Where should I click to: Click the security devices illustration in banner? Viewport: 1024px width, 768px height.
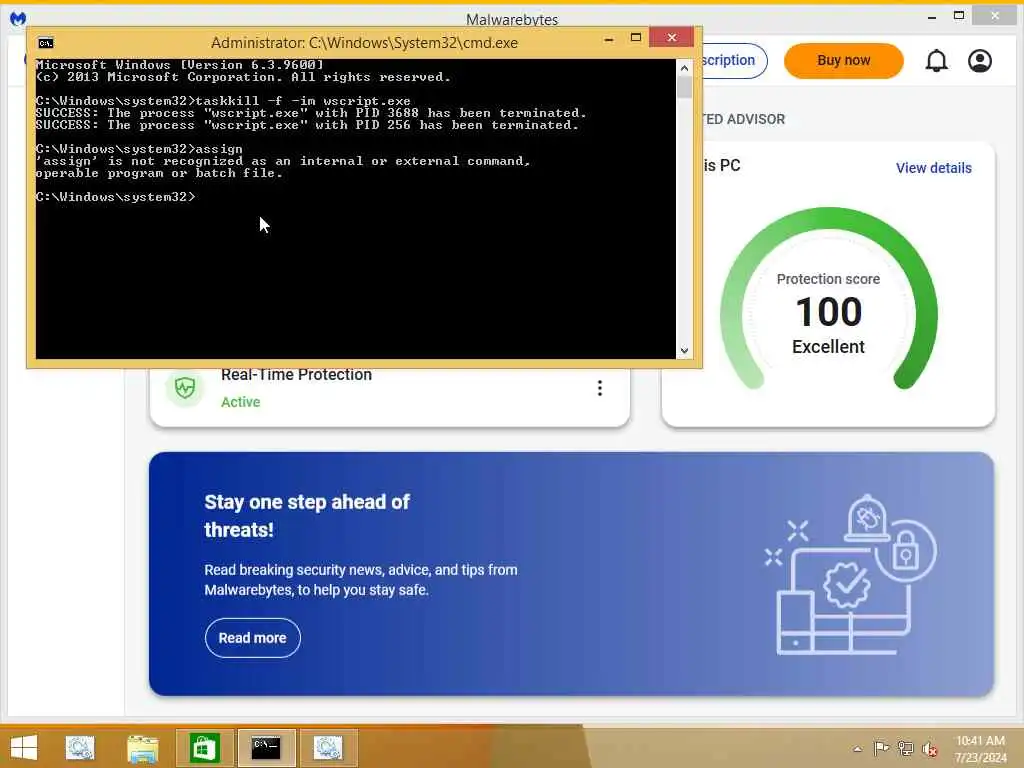(x=851, y=575)
